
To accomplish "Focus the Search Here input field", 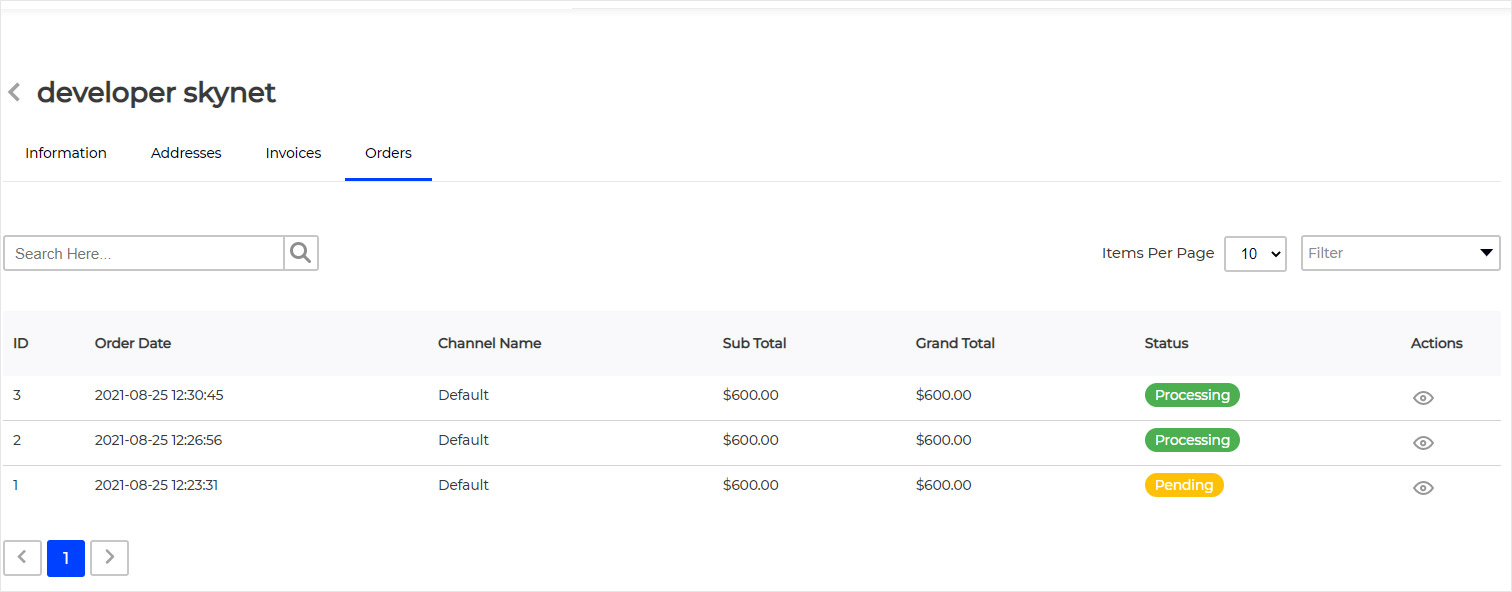I will [144, 254].
